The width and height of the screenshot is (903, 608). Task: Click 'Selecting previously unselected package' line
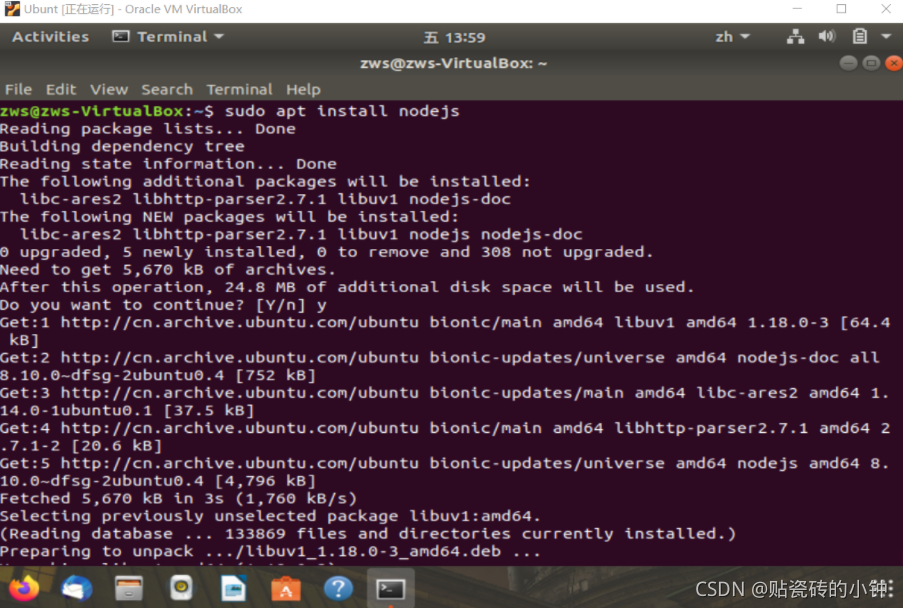point(271,516)
